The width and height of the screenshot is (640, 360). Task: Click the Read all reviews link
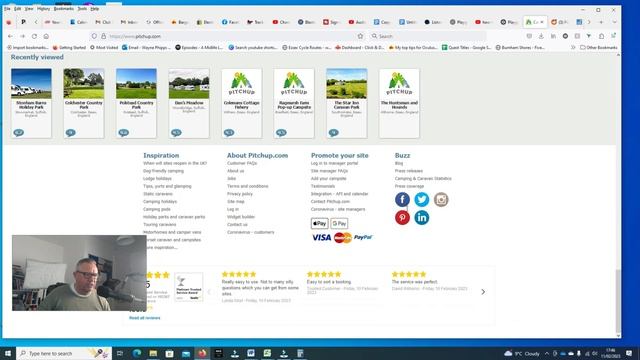145,318
